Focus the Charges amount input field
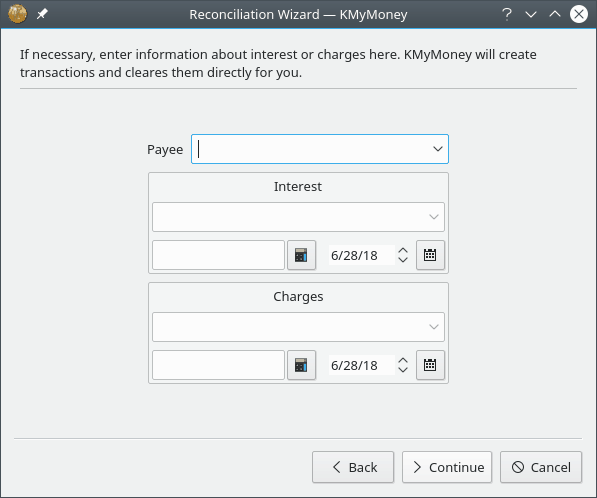Viewport: 597px width, 498px height. [x=219, y=365]
